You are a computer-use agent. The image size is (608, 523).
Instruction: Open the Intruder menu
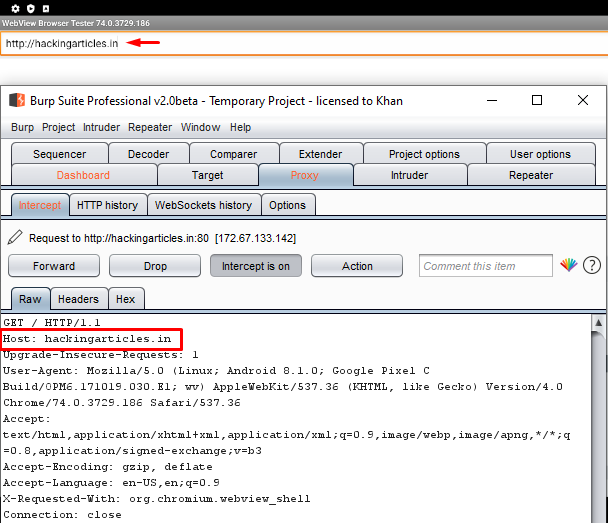click(x=101, y=127)
